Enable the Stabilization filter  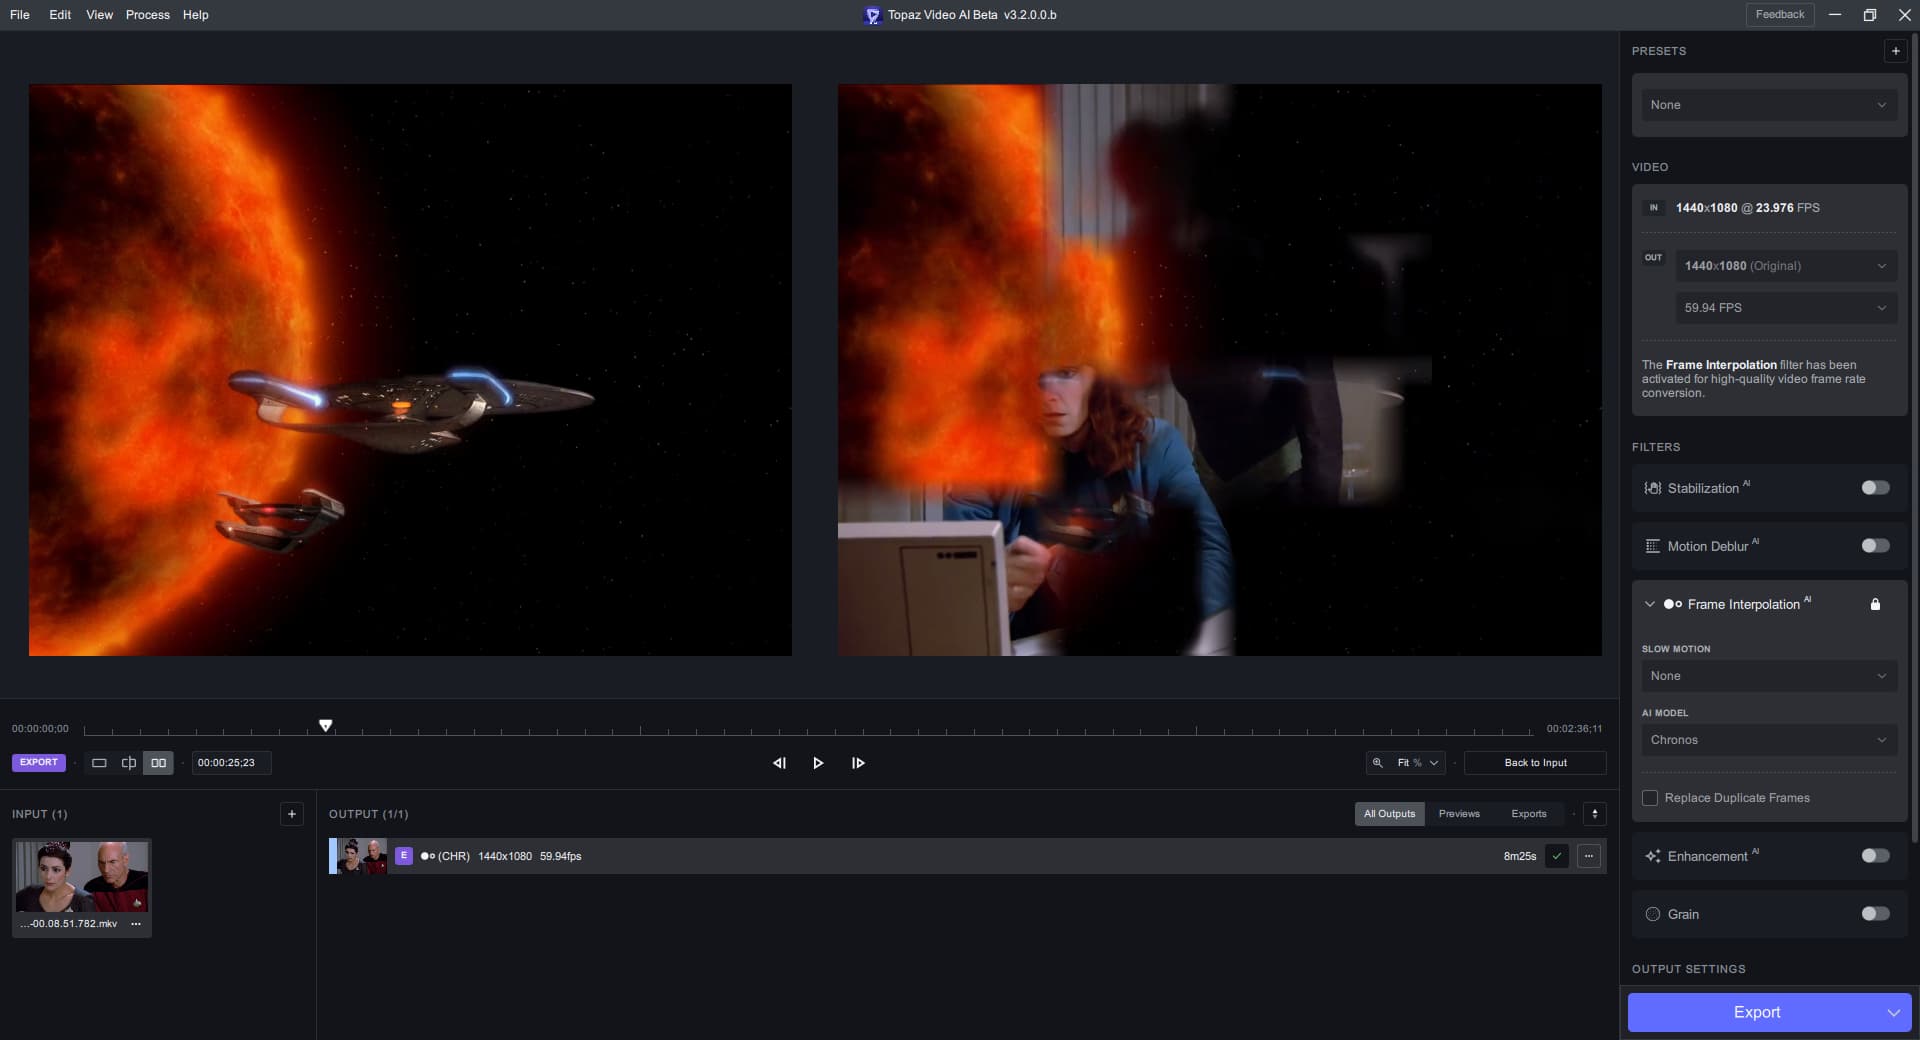[x=1875, y=488]
